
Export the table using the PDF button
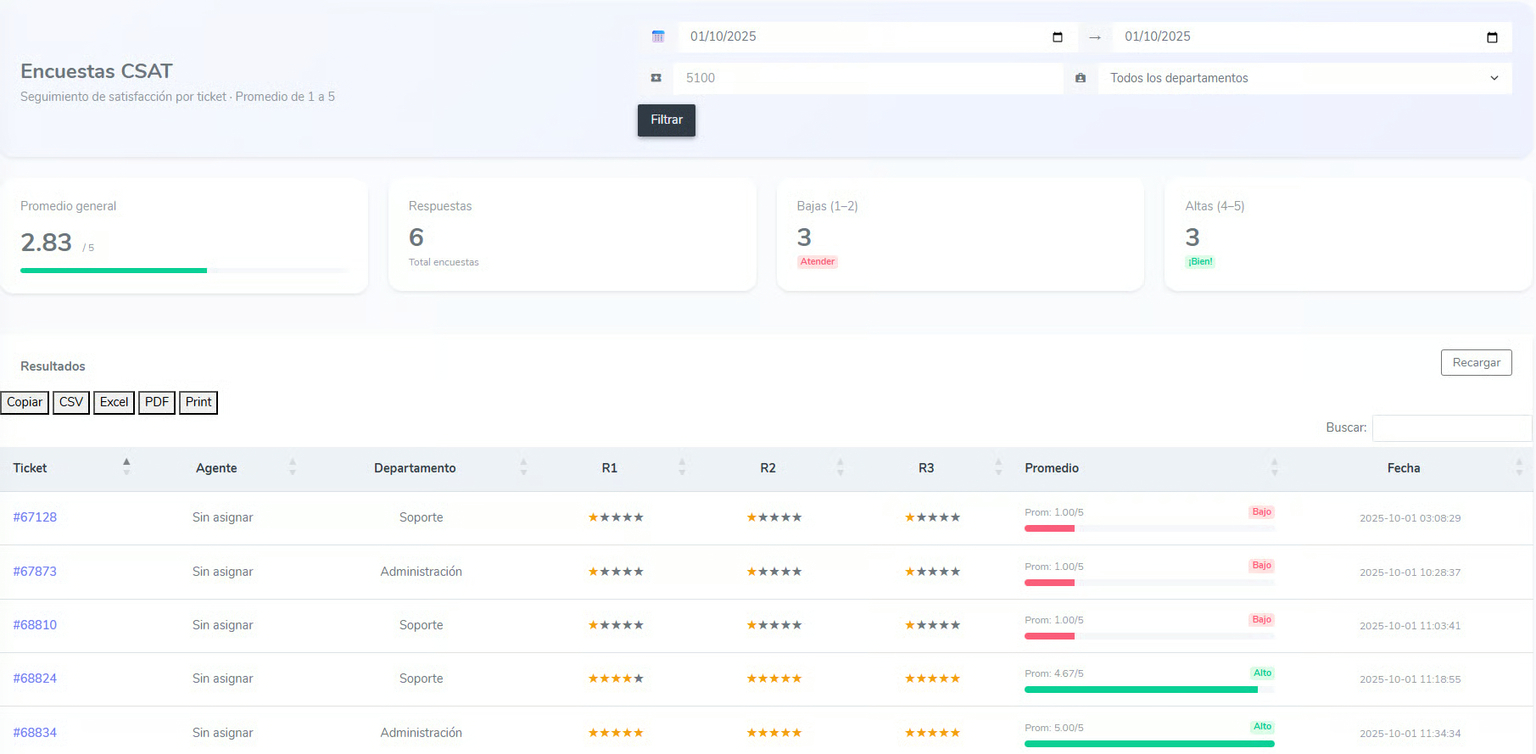point(157,402)
